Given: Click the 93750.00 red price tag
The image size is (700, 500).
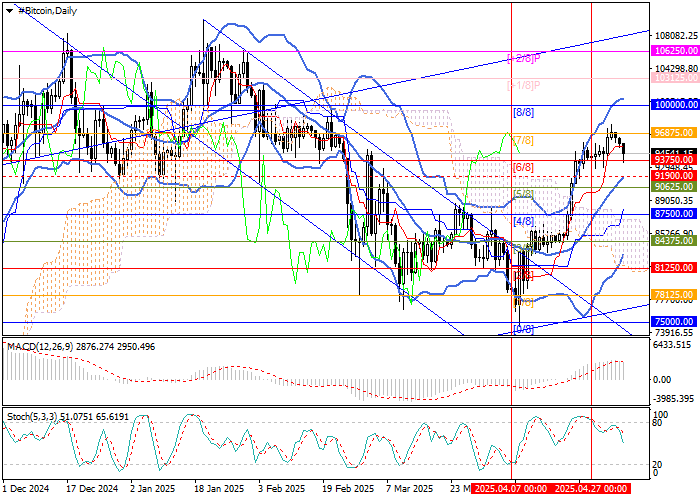Looking at the screenshot, I should click(671, 159).
